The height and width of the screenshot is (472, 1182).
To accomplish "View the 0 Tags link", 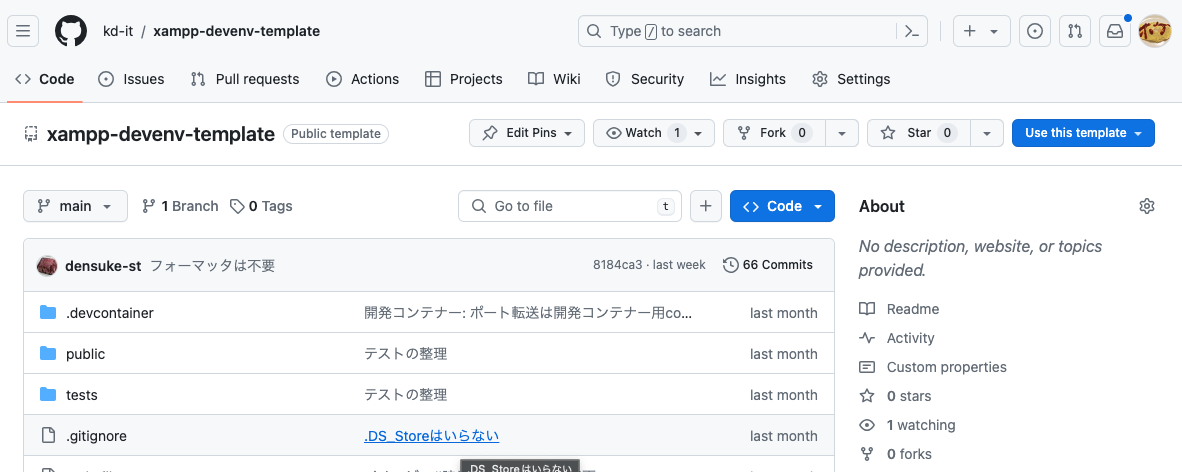I will 261,206.
